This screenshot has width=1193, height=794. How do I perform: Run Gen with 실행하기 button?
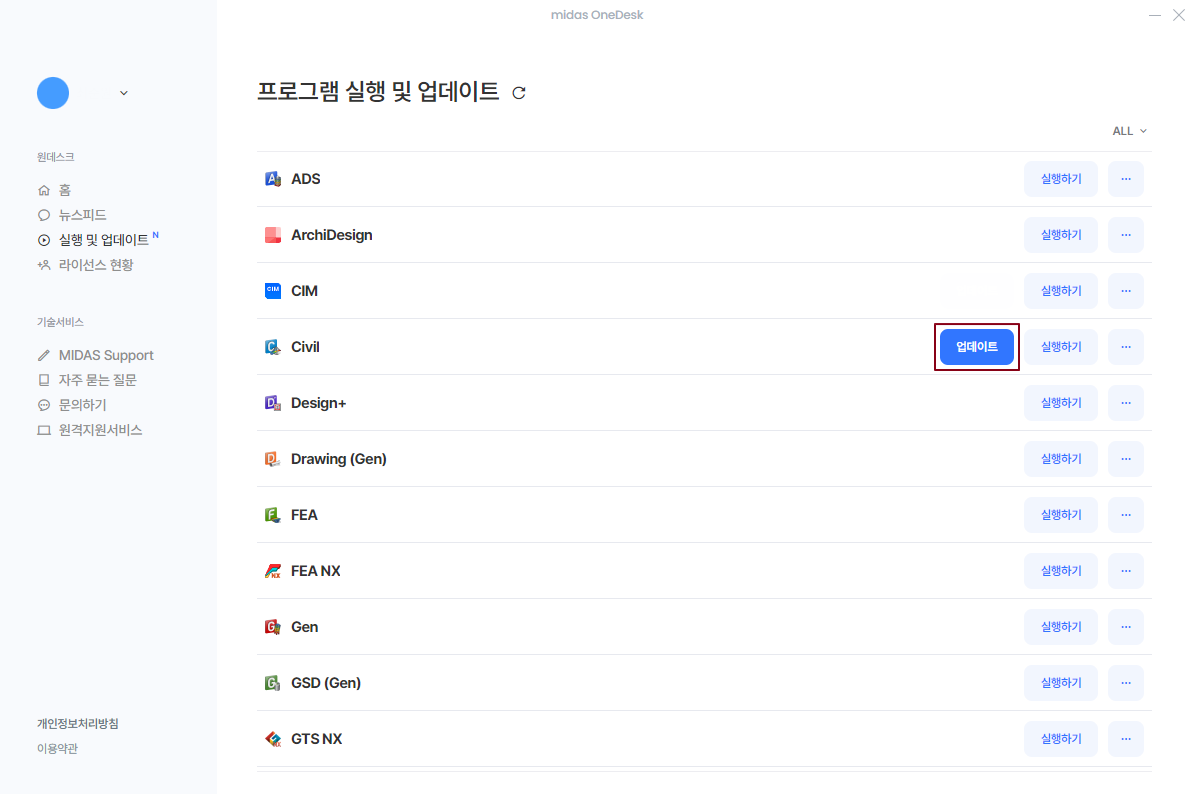click(1061, 627)
